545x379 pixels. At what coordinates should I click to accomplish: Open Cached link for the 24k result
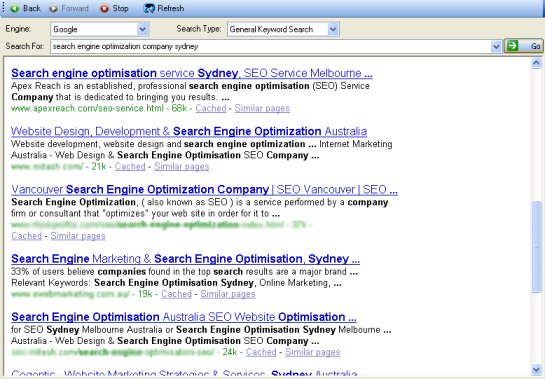tap(261, 352)
